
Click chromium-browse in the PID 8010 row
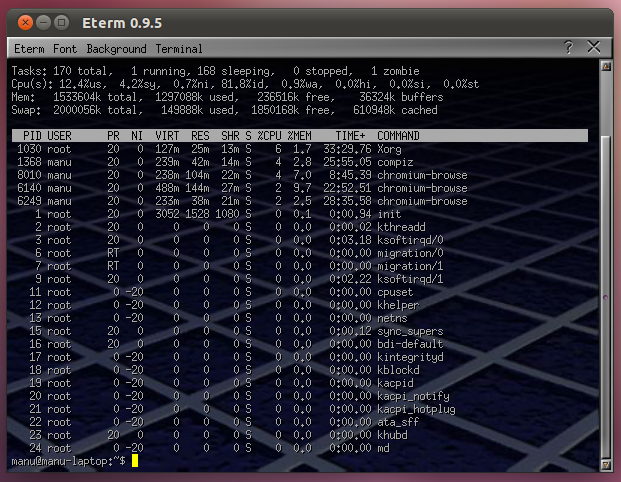pyautogui.click(x=422, y=175)
